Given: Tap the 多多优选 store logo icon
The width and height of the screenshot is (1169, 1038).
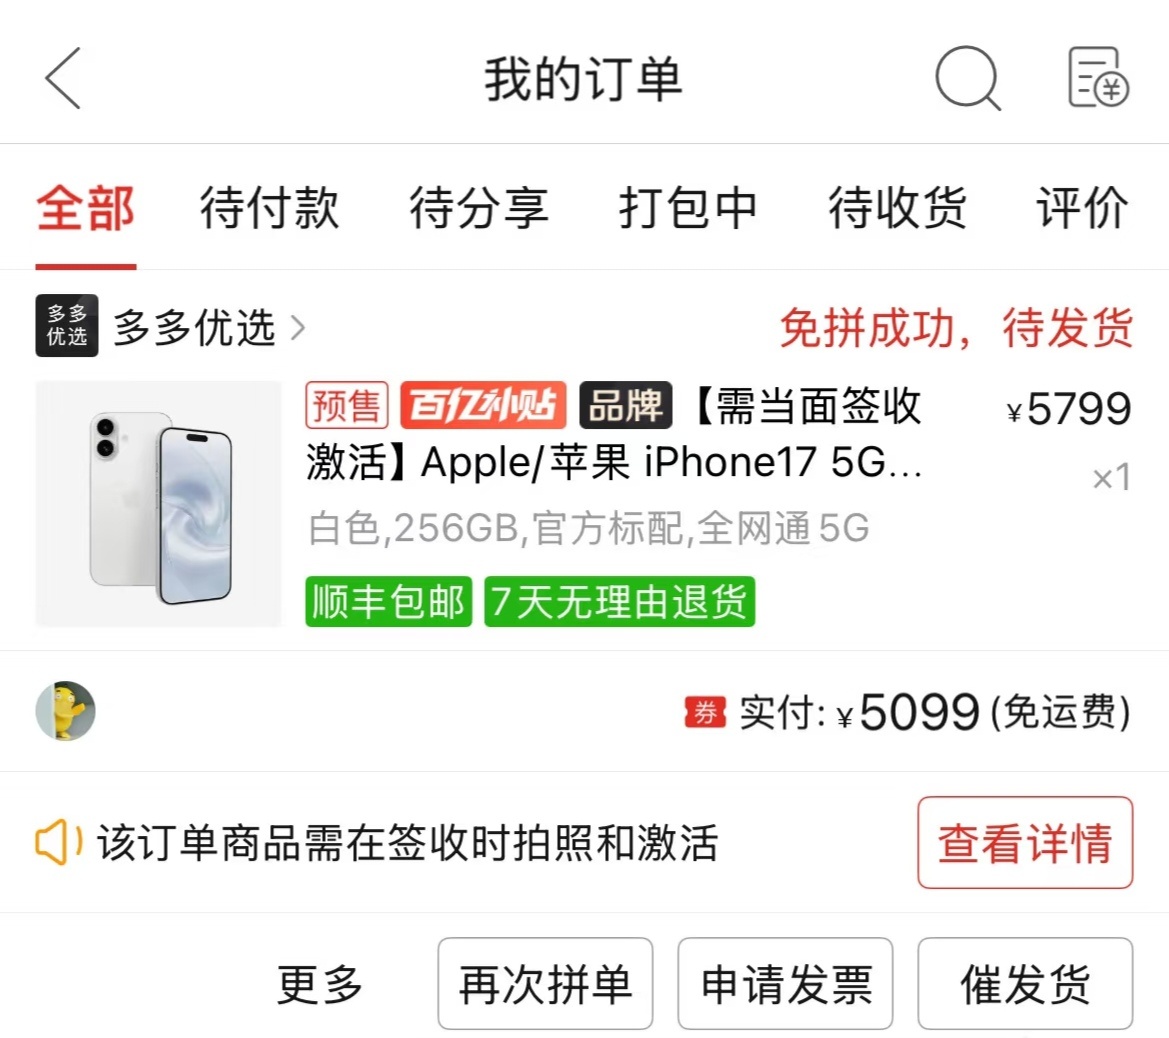Looking at the screenshot, I should tap(66, 326).
